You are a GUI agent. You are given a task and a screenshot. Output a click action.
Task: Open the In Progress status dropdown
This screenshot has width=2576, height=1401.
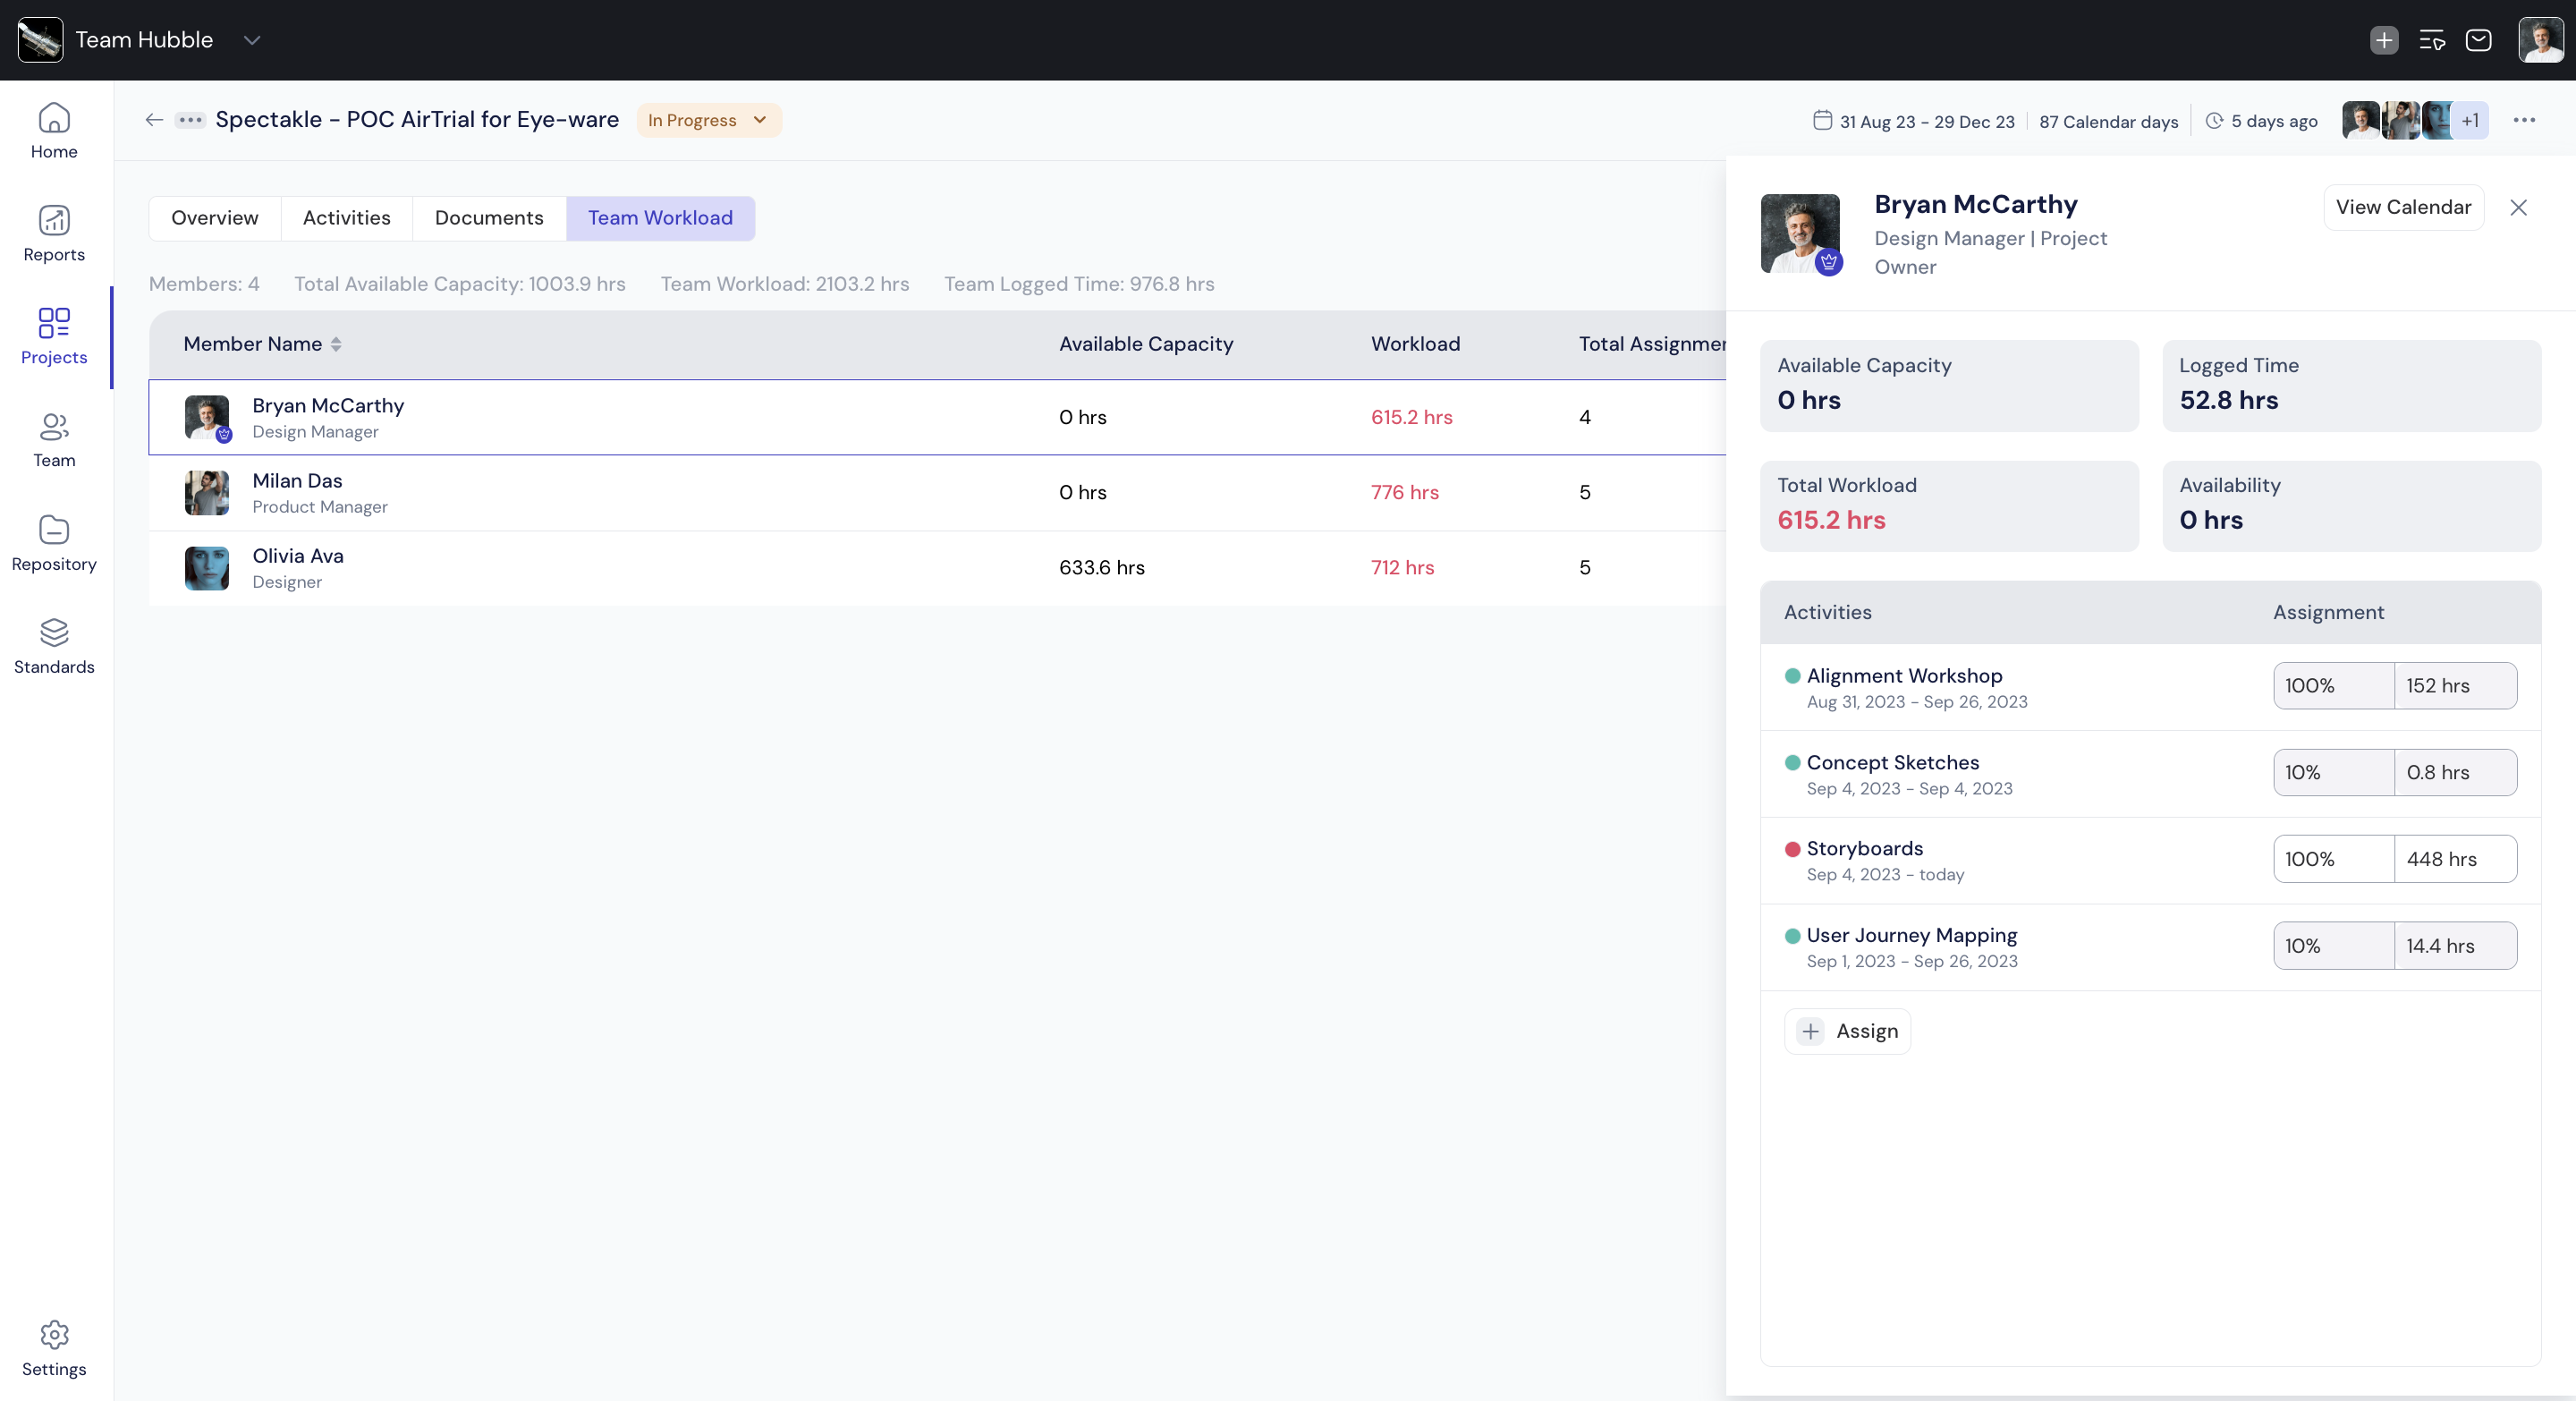708,120
